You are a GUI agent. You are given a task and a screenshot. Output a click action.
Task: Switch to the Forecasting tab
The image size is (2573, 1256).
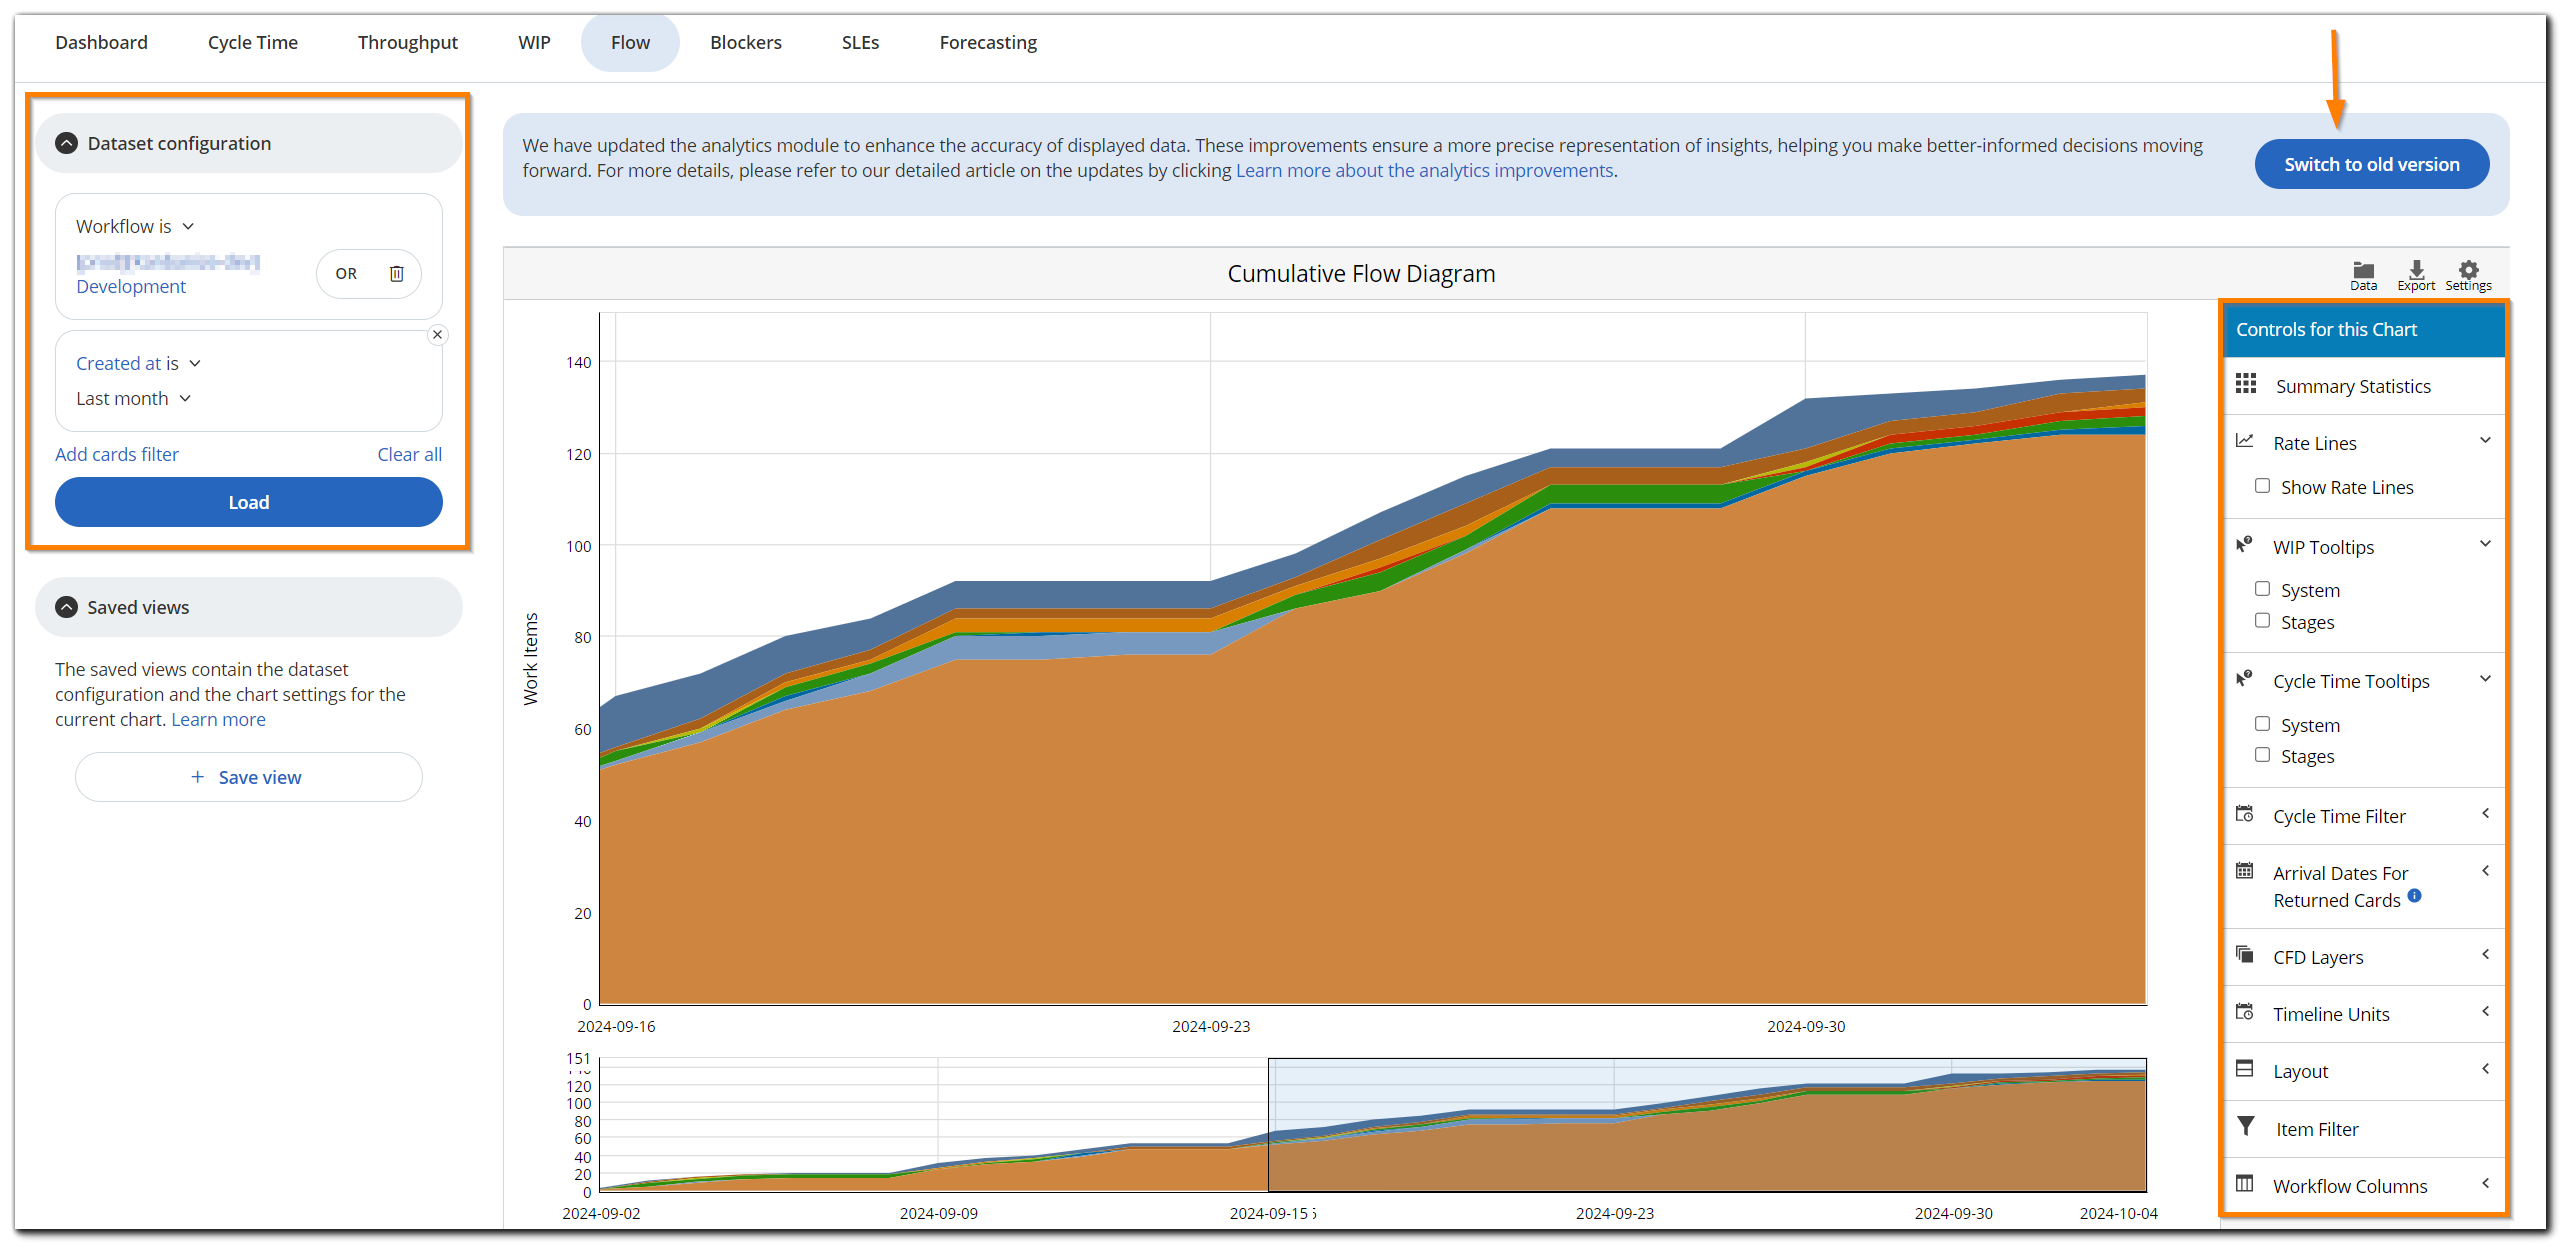[987, 42]
